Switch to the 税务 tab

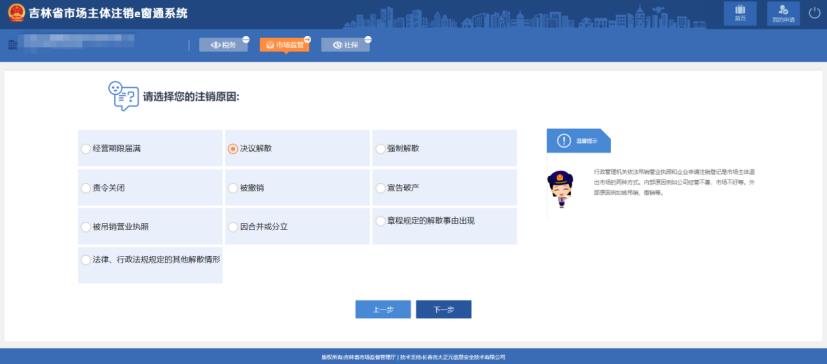(x=223, y=45)
